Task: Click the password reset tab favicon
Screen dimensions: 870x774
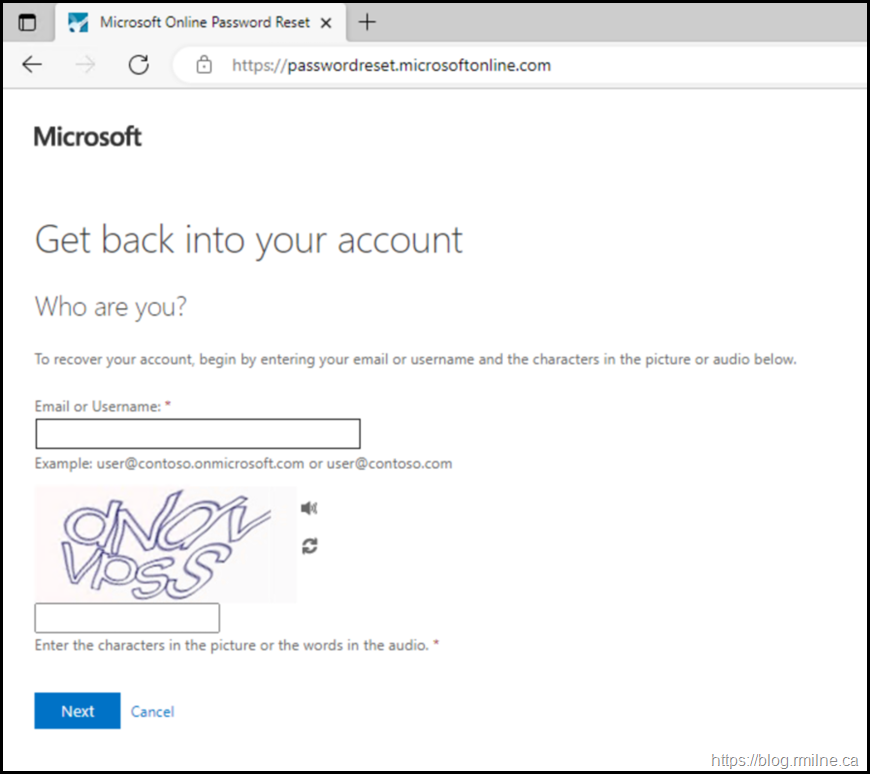Action: pos(78,22)
